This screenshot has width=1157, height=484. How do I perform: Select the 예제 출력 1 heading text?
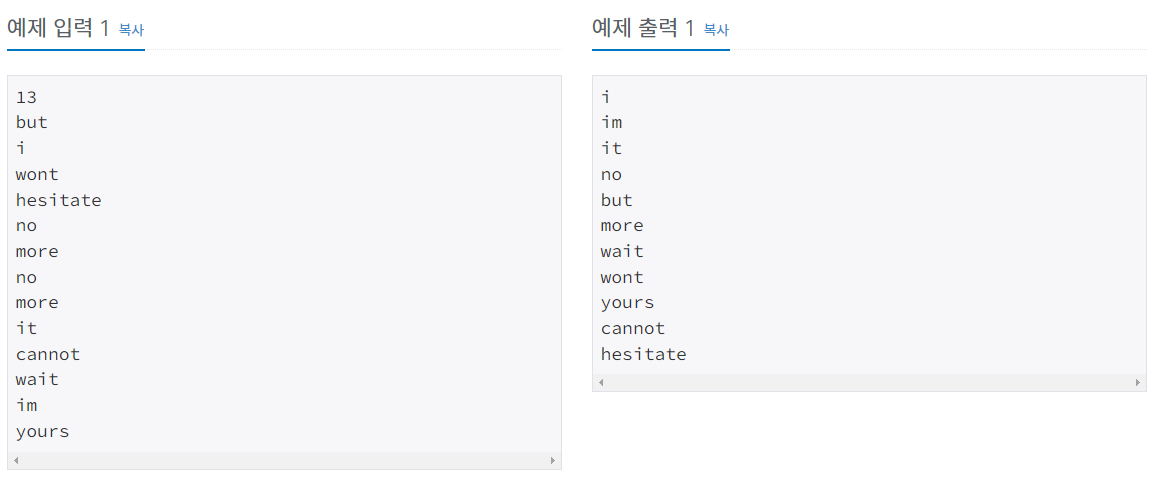click(643, 29)
